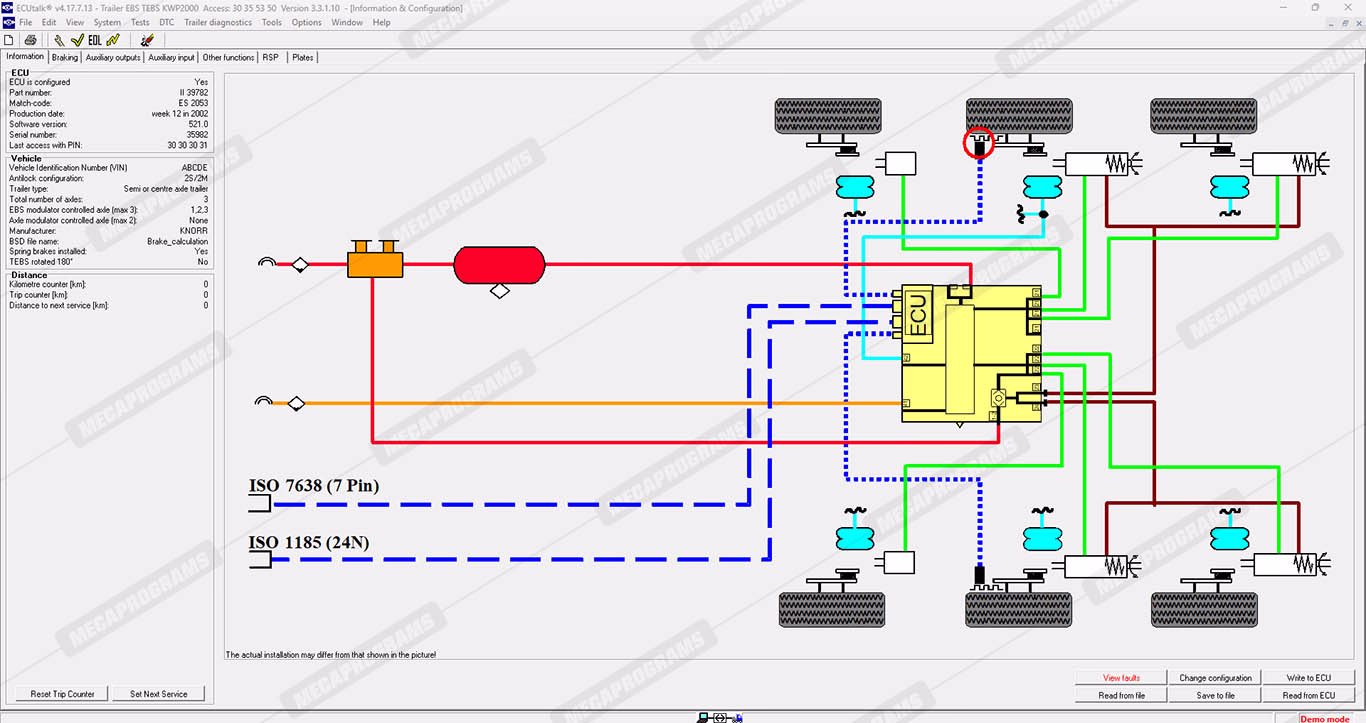Open the wrench configuration toolbar icon
1366x723 pixels.
click(59, 40)
